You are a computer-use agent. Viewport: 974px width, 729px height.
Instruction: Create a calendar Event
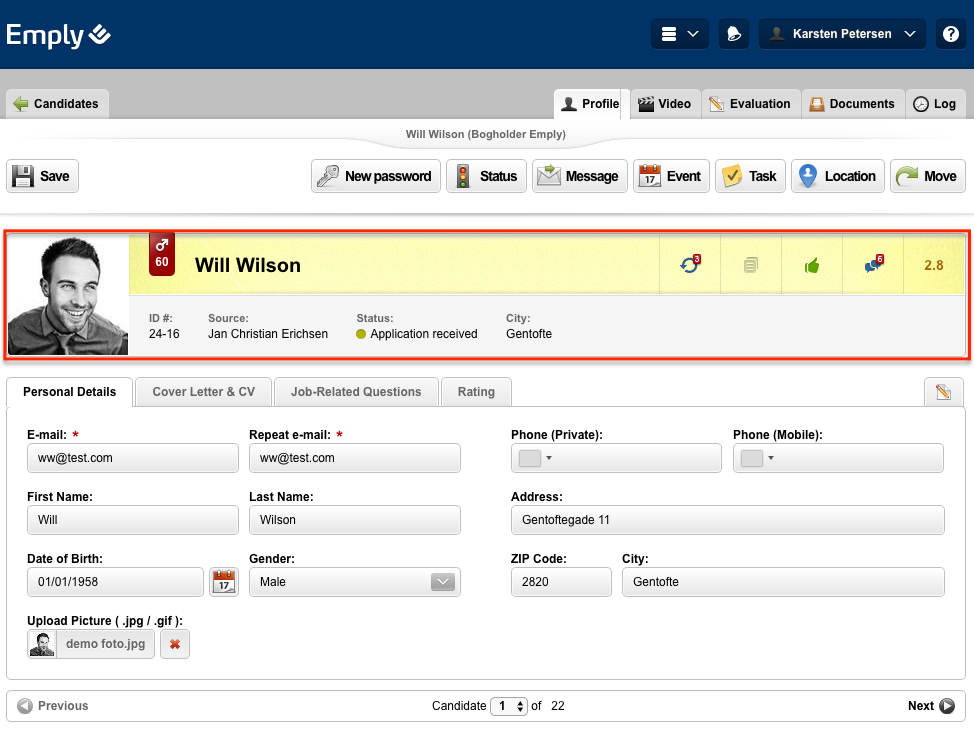(x=671, y=176)
